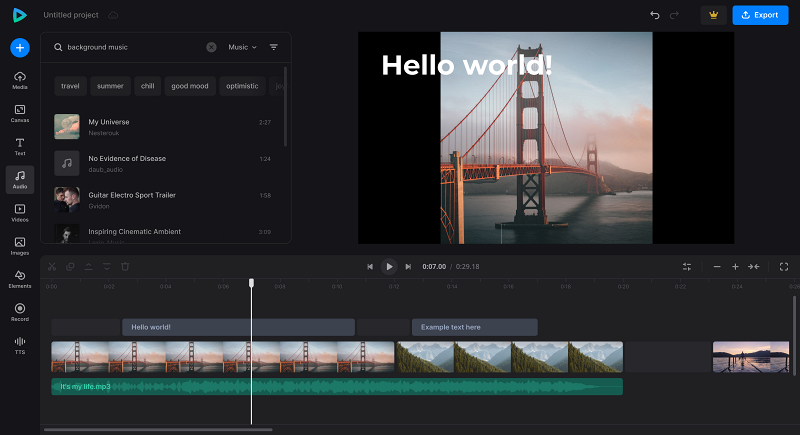Zoom in the timeline with plus
This screenshot has width=800, height=435.
click(735, 267)
